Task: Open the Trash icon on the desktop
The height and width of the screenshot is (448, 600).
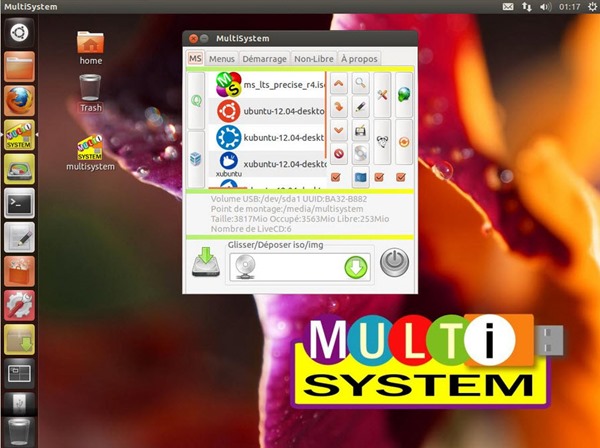Action: (90, 93)
